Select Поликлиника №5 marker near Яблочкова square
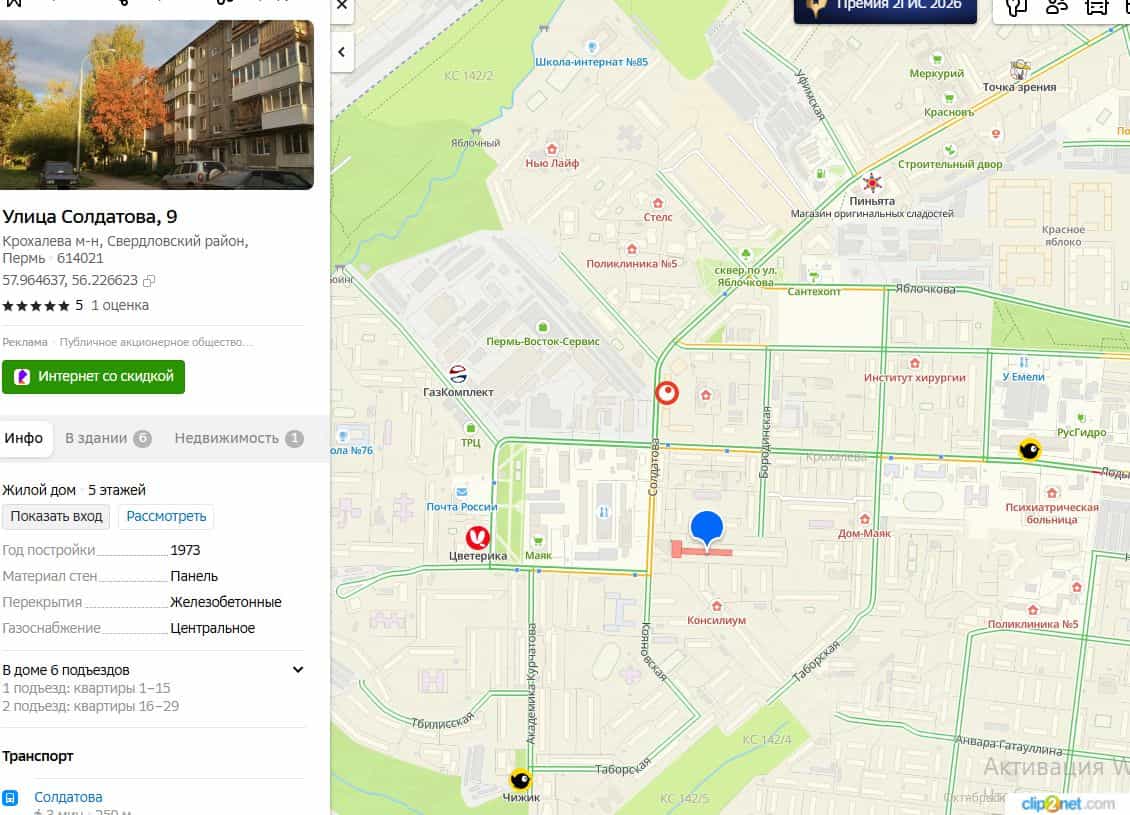The width and height of the screenshot is (1130, 815). click(x=631, y=249)
